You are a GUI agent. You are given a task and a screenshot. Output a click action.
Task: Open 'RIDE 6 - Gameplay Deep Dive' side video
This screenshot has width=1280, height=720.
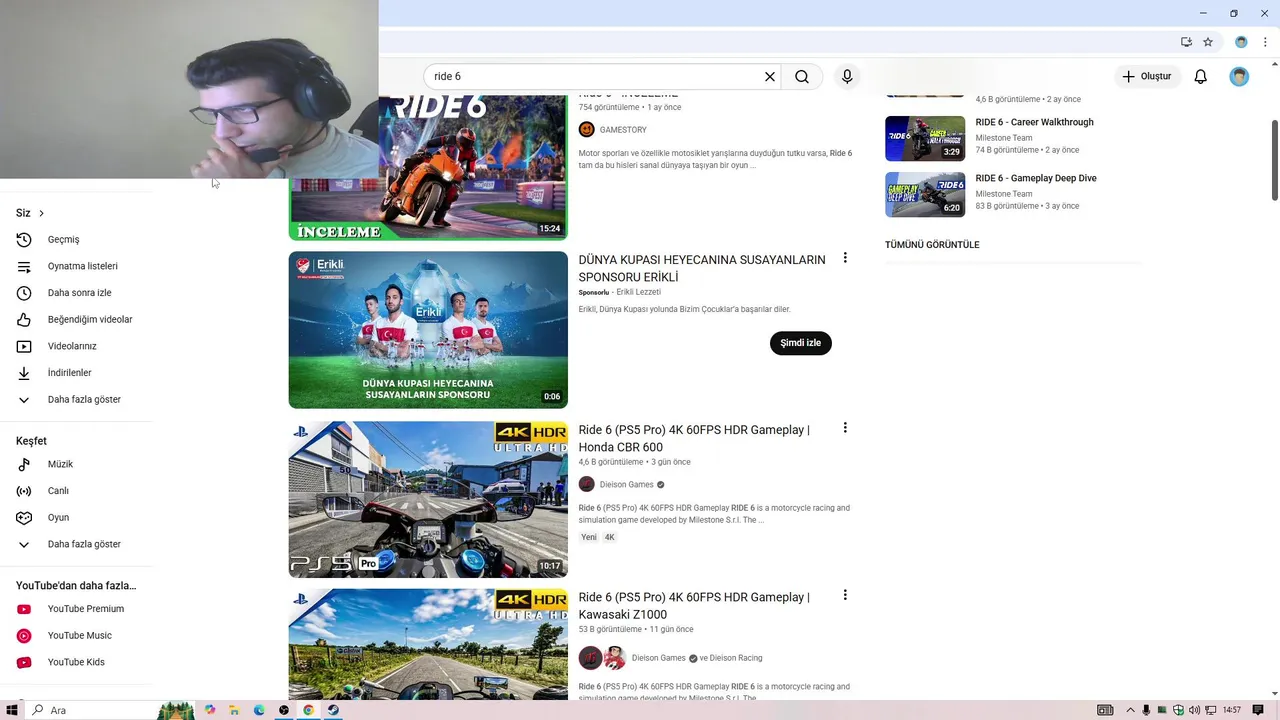point(1036,178)
